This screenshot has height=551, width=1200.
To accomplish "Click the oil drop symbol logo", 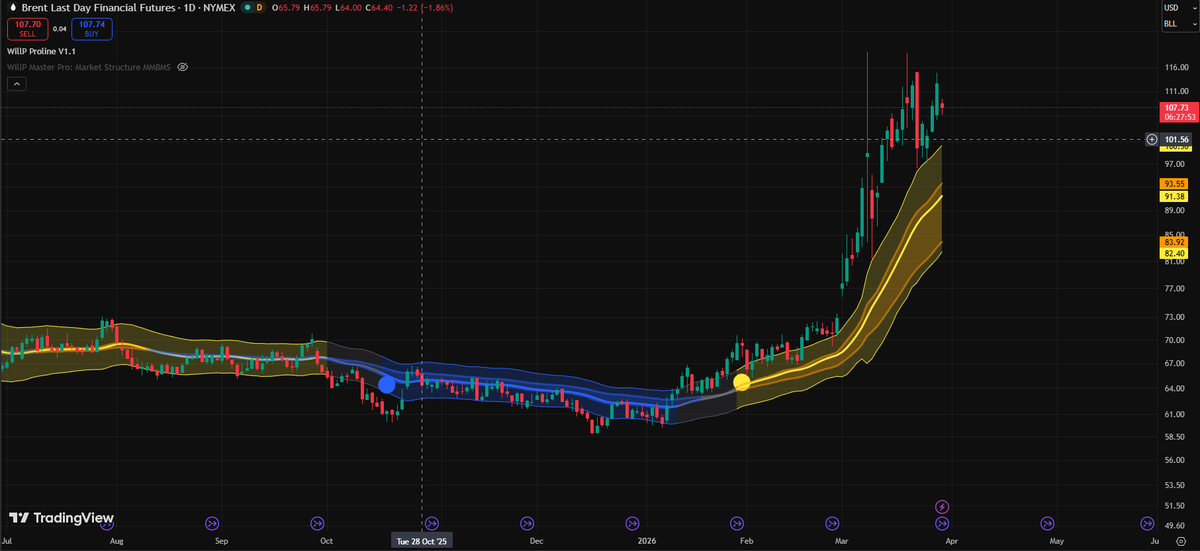I will point(11,7).
